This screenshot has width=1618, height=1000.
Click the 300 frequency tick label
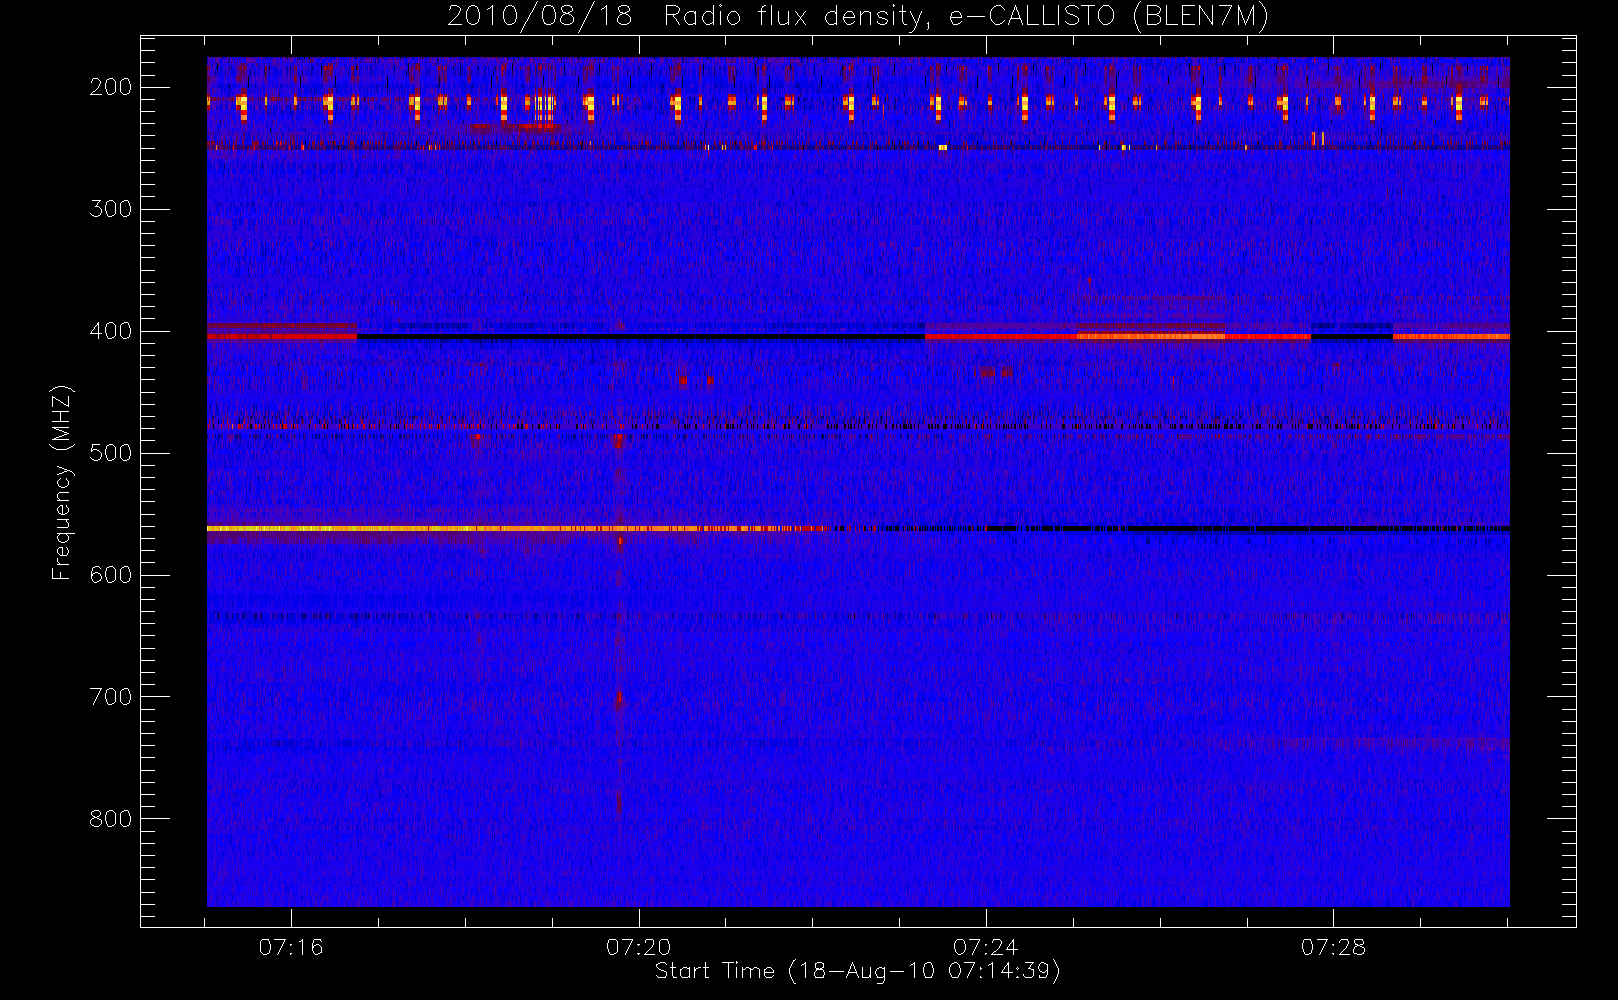(x=111, y=209)
